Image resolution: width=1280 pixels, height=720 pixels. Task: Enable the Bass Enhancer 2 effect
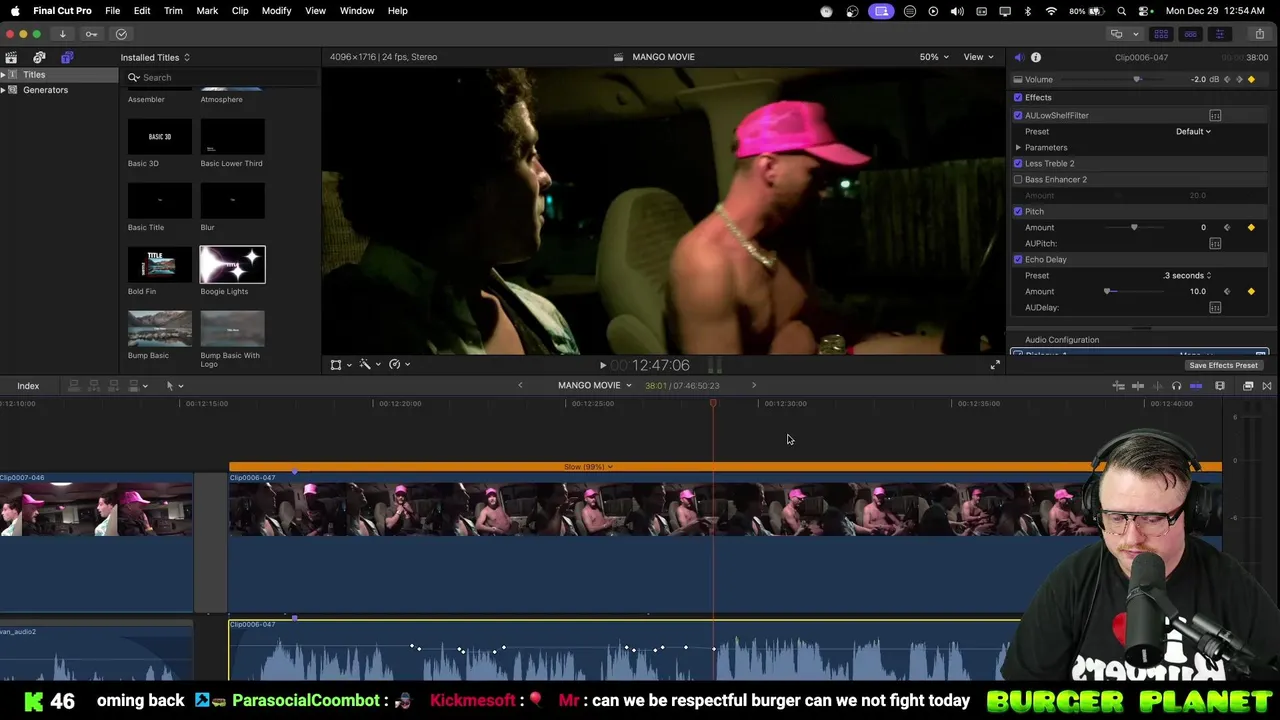pyautogui.click(x=1018, y=179)
